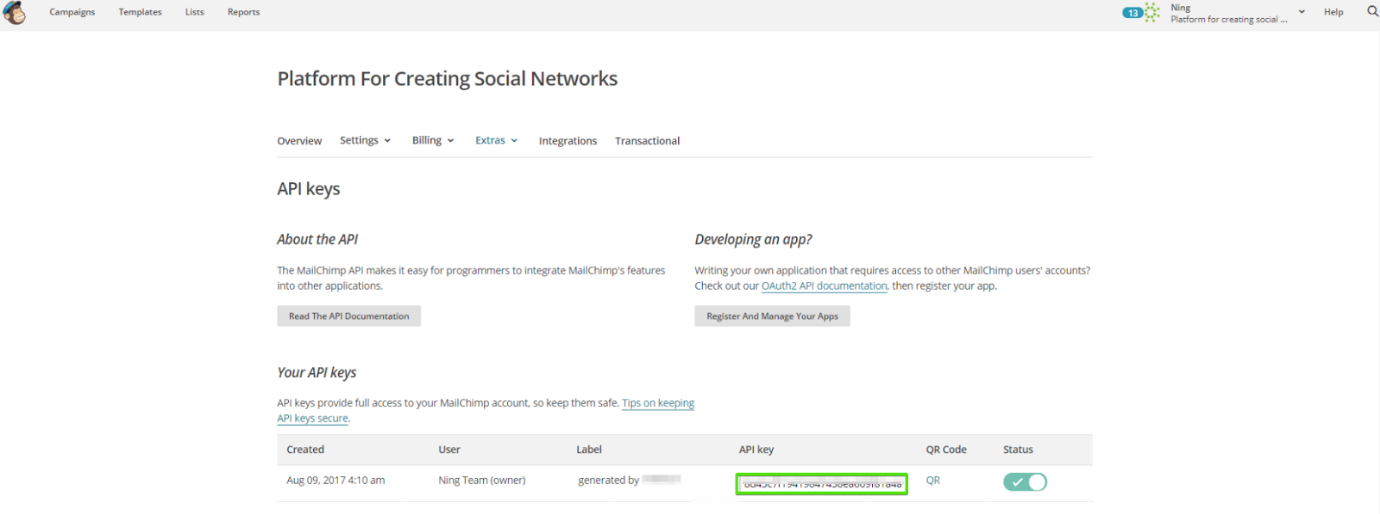
Task: Open the Help menu item
Action: (x=1334, y=12)
